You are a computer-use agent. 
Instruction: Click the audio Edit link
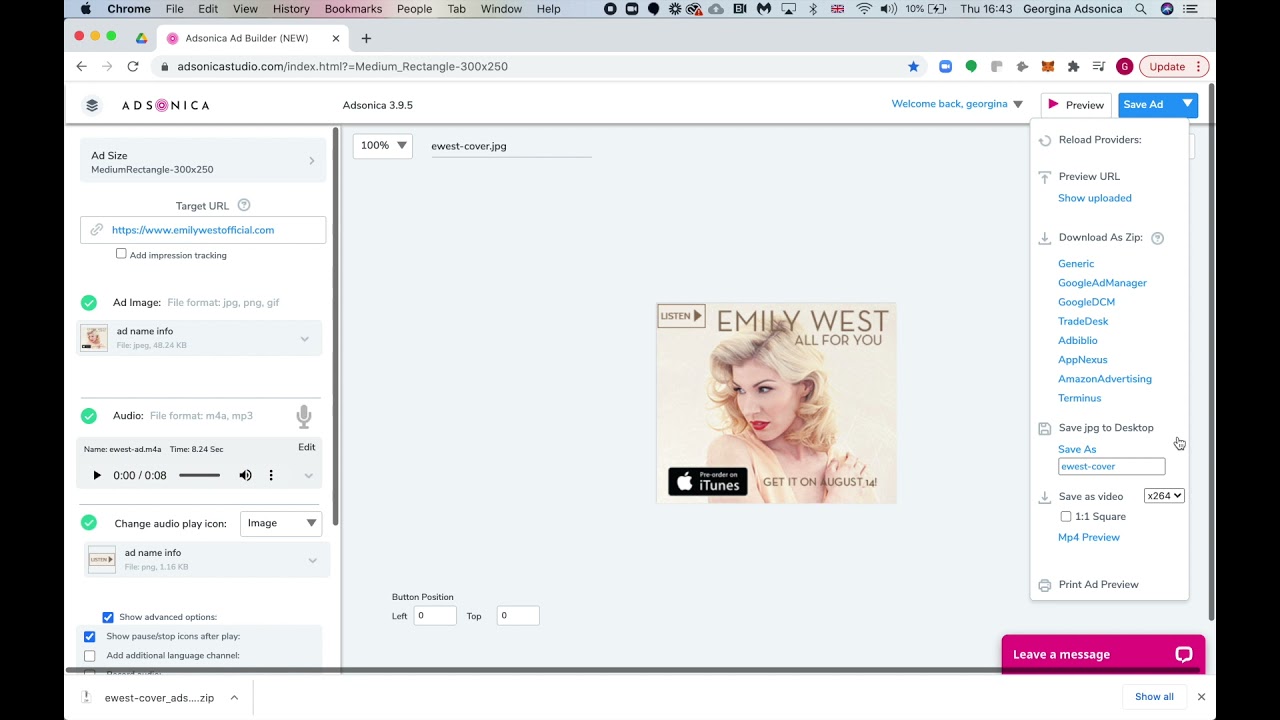coord(307,447)
